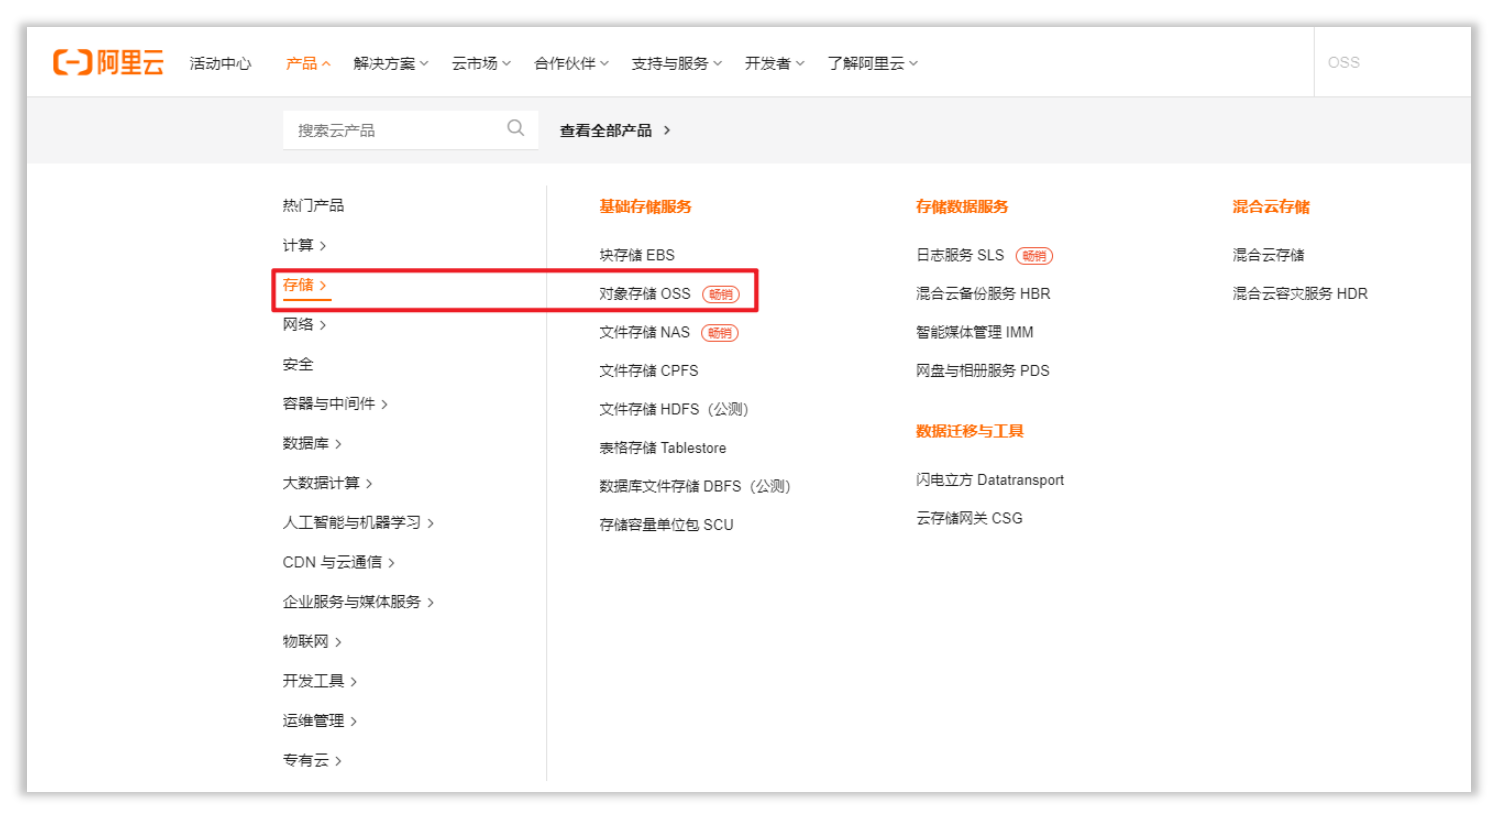Screen dimensions: 1498x820
Task: Select 大数据计算 category
Action: [327, 483]
